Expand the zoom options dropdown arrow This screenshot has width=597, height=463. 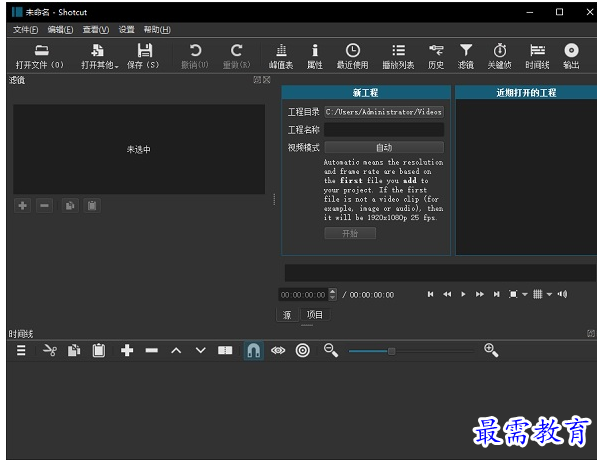[525, 294]
